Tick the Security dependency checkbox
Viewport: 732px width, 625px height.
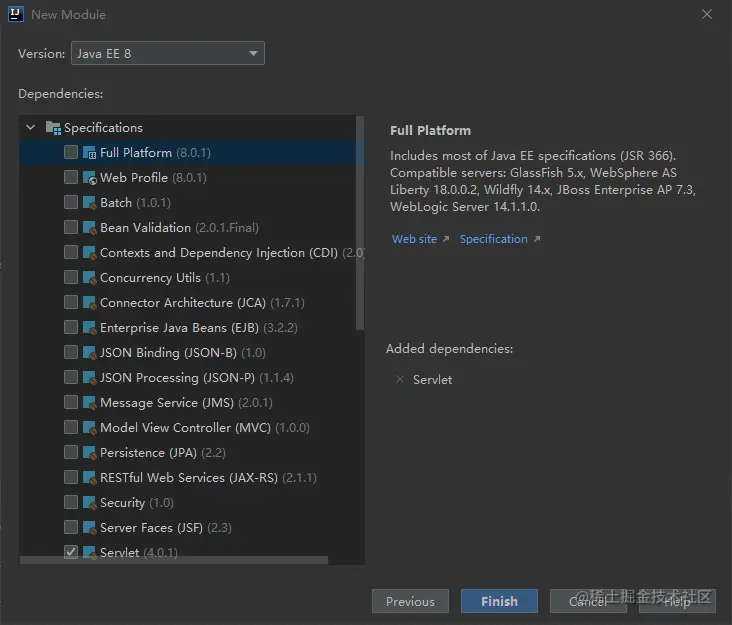click(x=71, y=502)
